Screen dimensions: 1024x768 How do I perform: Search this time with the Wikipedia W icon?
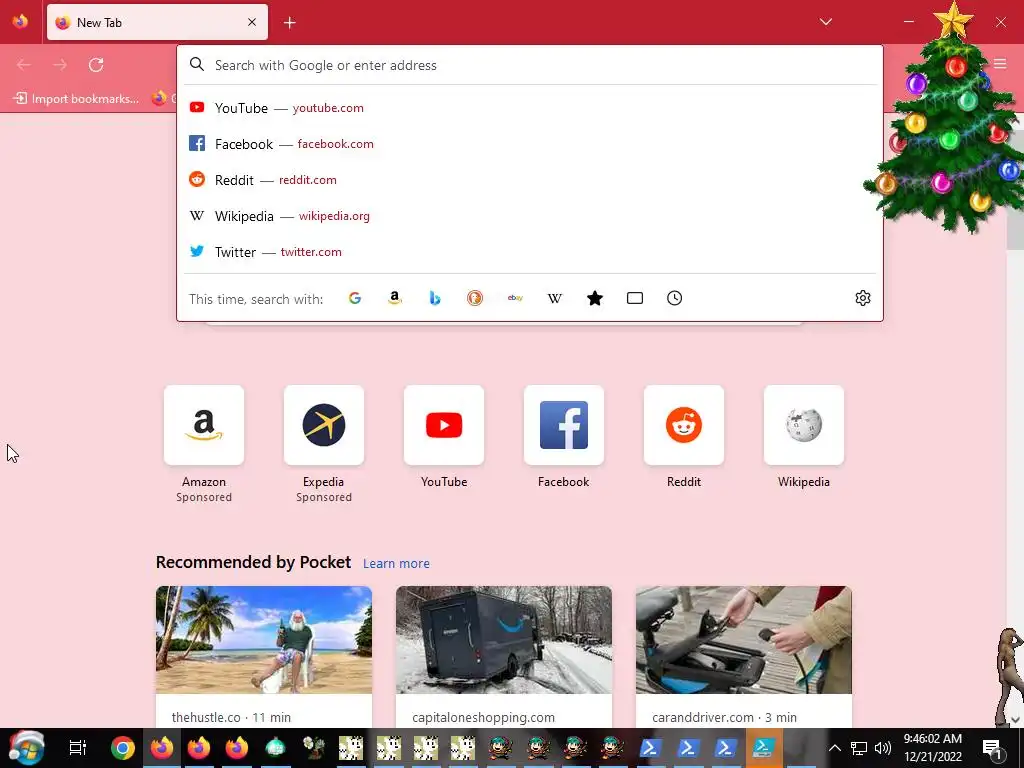pyautogui.click(x=554, y=298)
